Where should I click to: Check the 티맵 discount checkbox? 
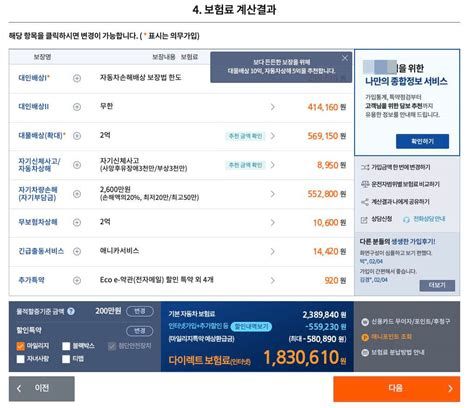pyautogui.click(x=66, y=359)
